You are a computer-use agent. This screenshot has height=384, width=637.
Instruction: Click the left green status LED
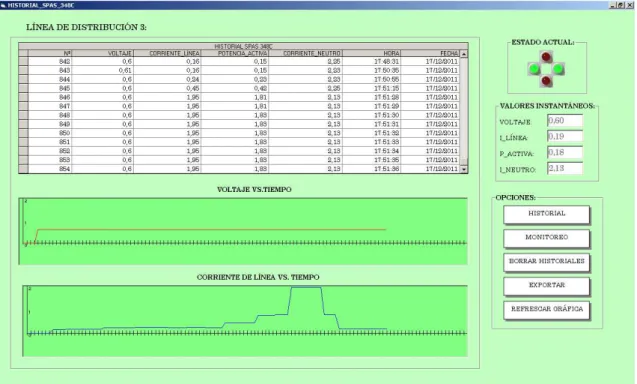(x=534, y=69)
